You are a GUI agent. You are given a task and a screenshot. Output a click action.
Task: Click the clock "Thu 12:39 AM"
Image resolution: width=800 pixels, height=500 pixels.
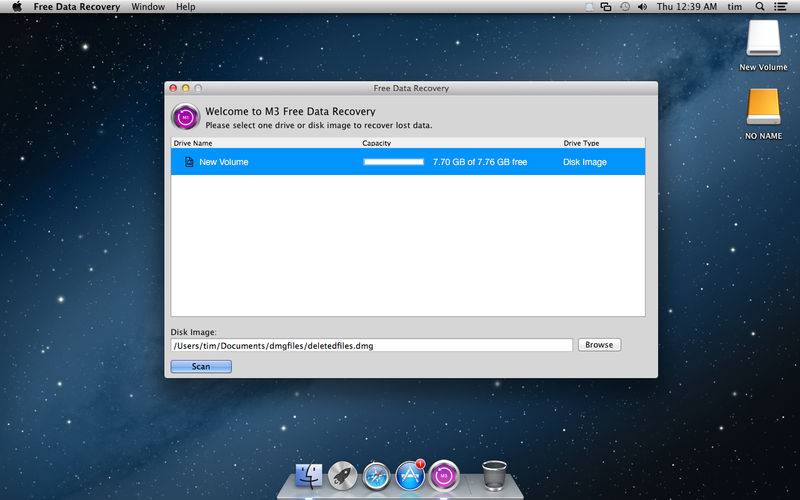(687, 7)
